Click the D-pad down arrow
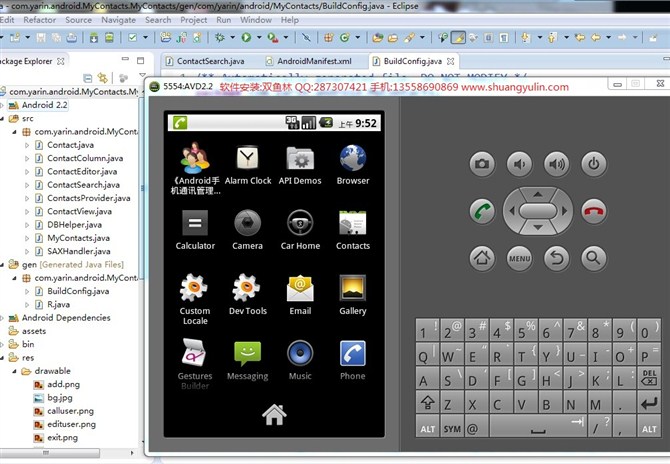The image size is (670, 464). [538, 227]
